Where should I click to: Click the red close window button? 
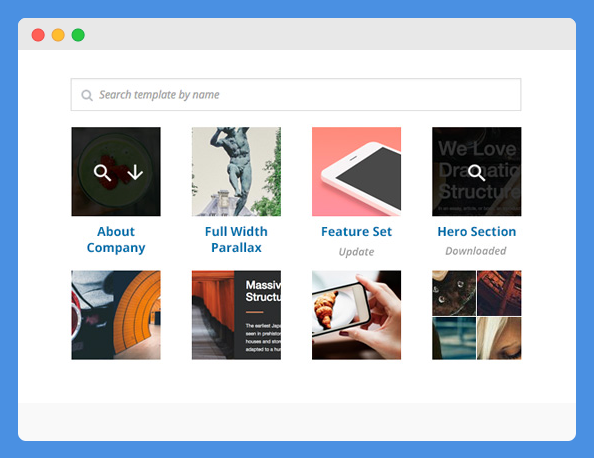(x=38, y=35)
